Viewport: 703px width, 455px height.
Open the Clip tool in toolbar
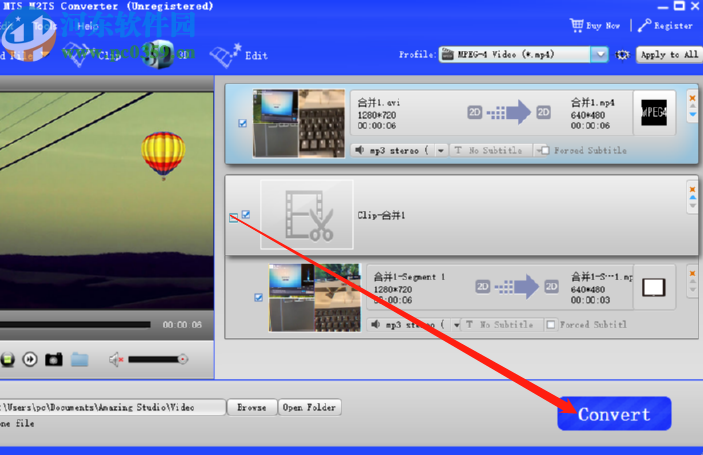[x=93, y=55]
